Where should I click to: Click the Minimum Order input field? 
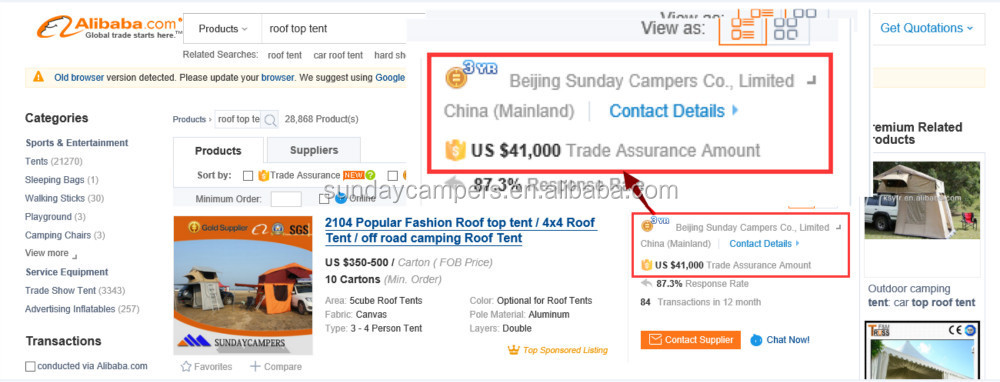(286, 199)
